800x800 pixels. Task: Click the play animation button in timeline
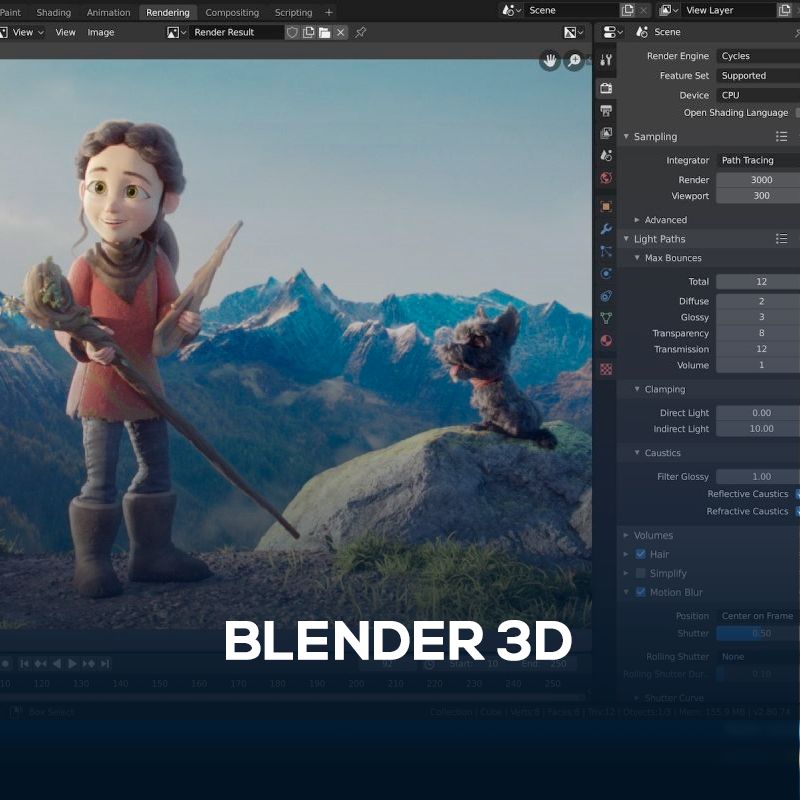pos(72,663)
